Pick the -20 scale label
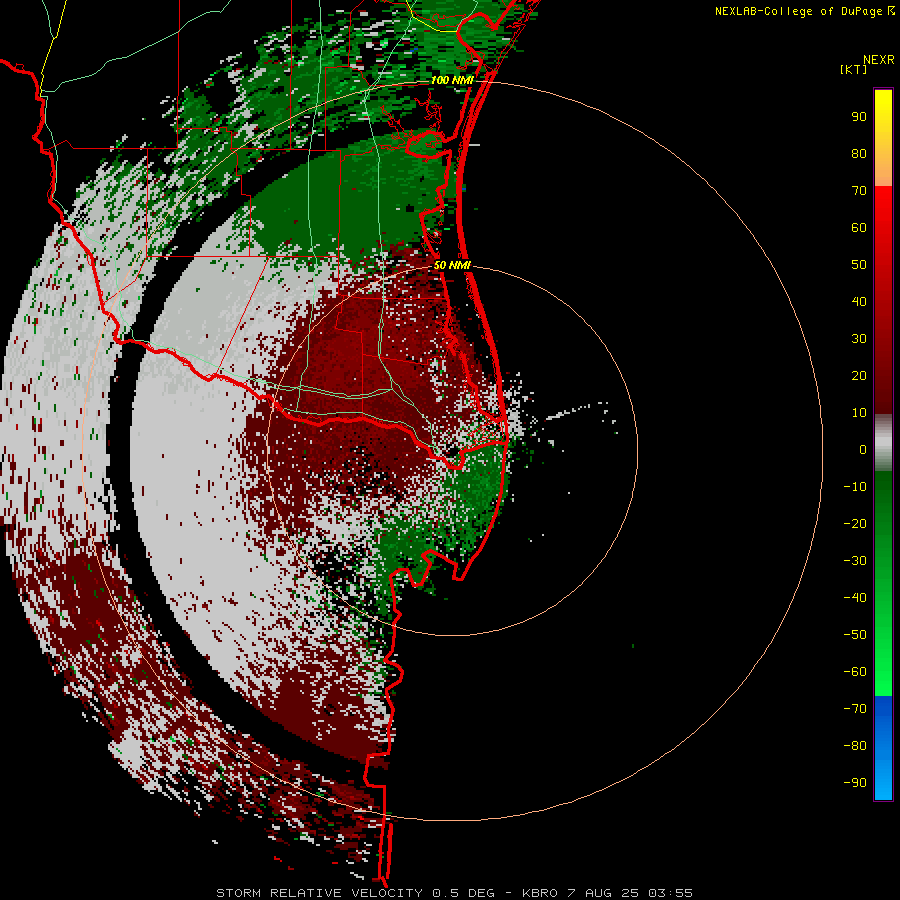 [x=855, y=524]
